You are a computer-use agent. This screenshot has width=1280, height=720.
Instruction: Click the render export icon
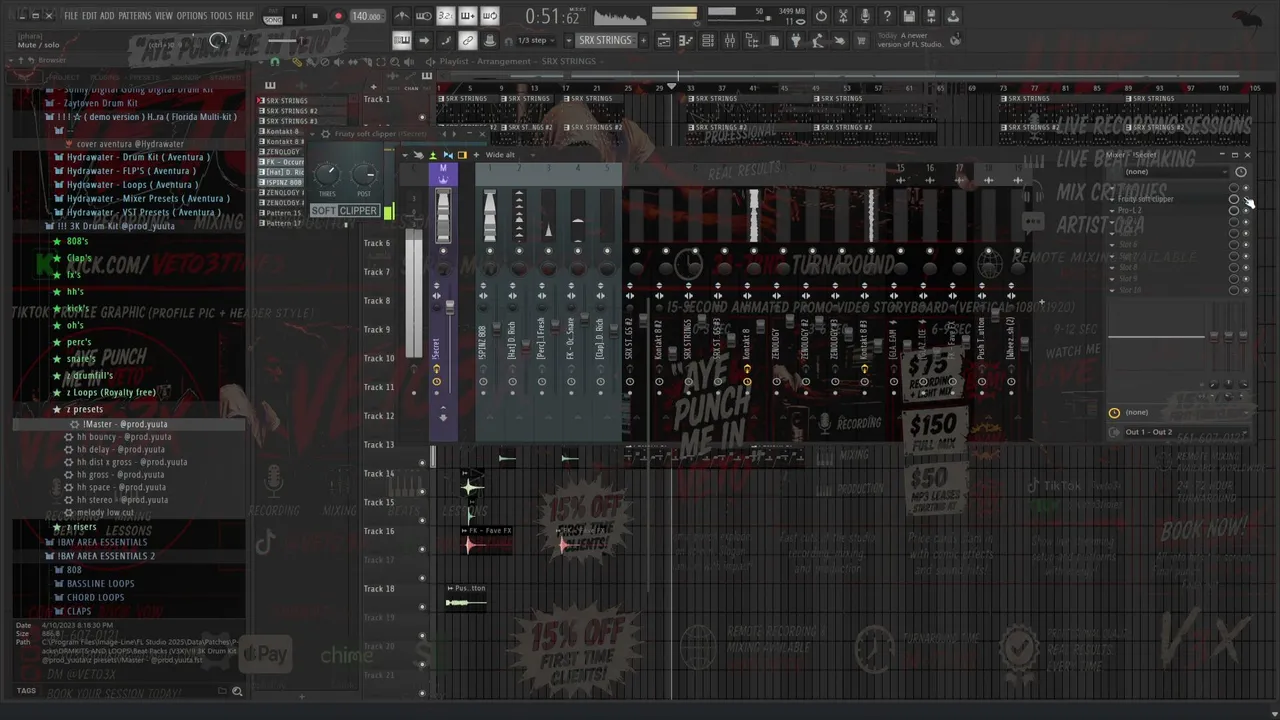tap(931, 16)
